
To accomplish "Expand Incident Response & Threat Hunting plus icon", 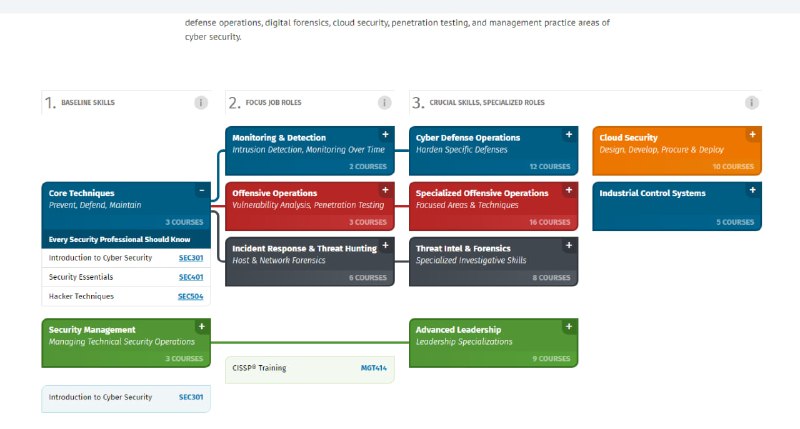I will click(385, 245).
